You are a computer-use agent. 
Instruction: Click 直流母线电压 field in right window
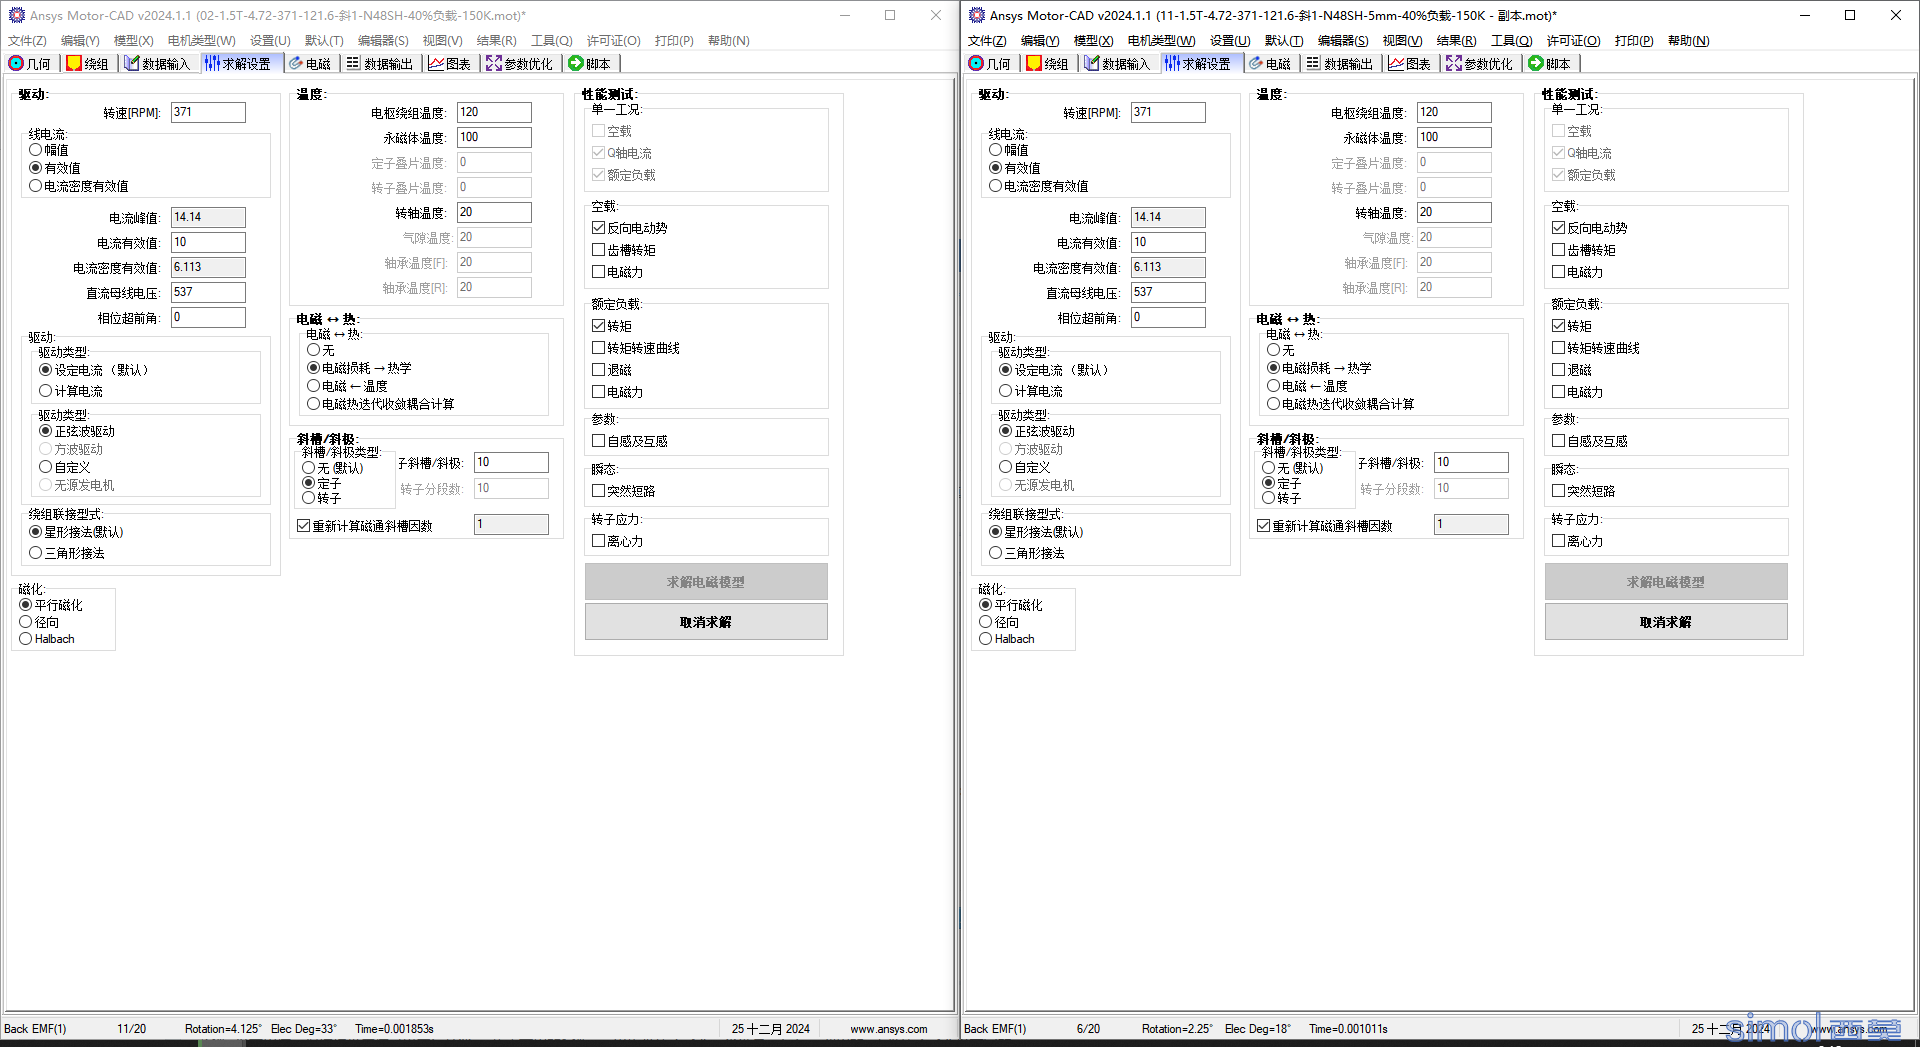(1168, 292)
